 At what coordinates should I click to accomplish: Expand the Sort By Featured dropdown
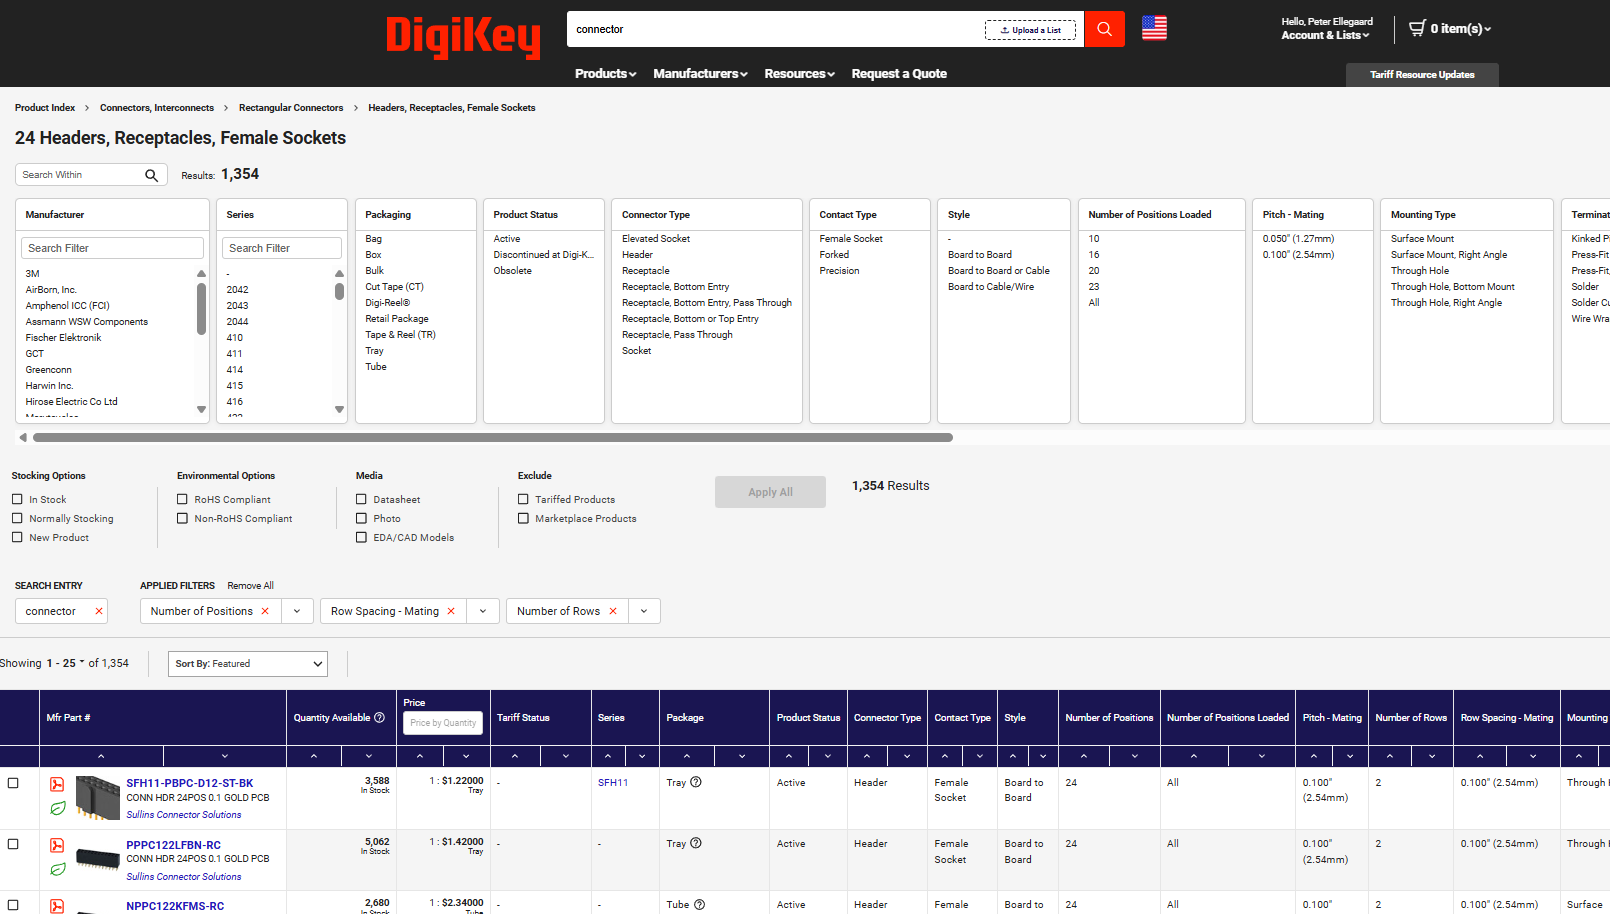(x=247, y=664)
